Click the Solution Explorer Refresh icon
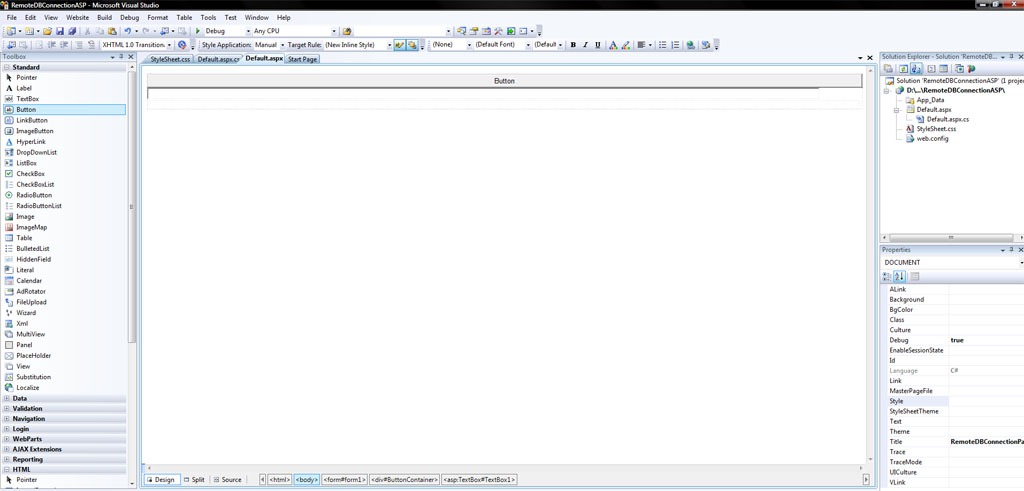This screenshot has height=491, width=1024. click(903, 69)
